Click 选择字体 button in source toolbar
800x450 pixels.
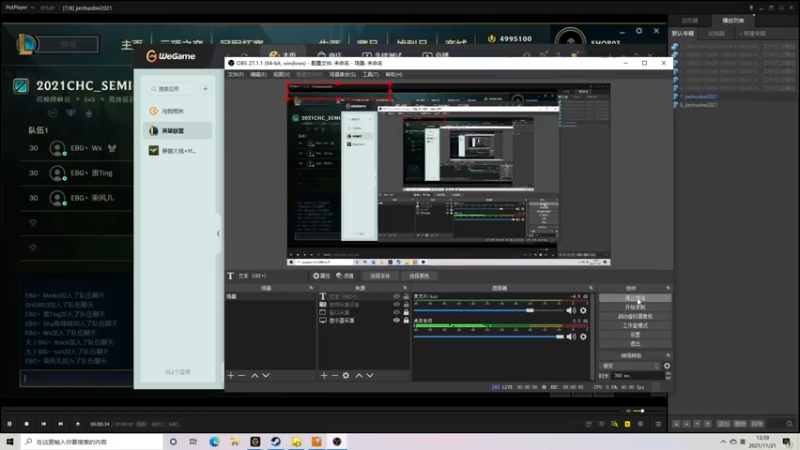[380, 276]
